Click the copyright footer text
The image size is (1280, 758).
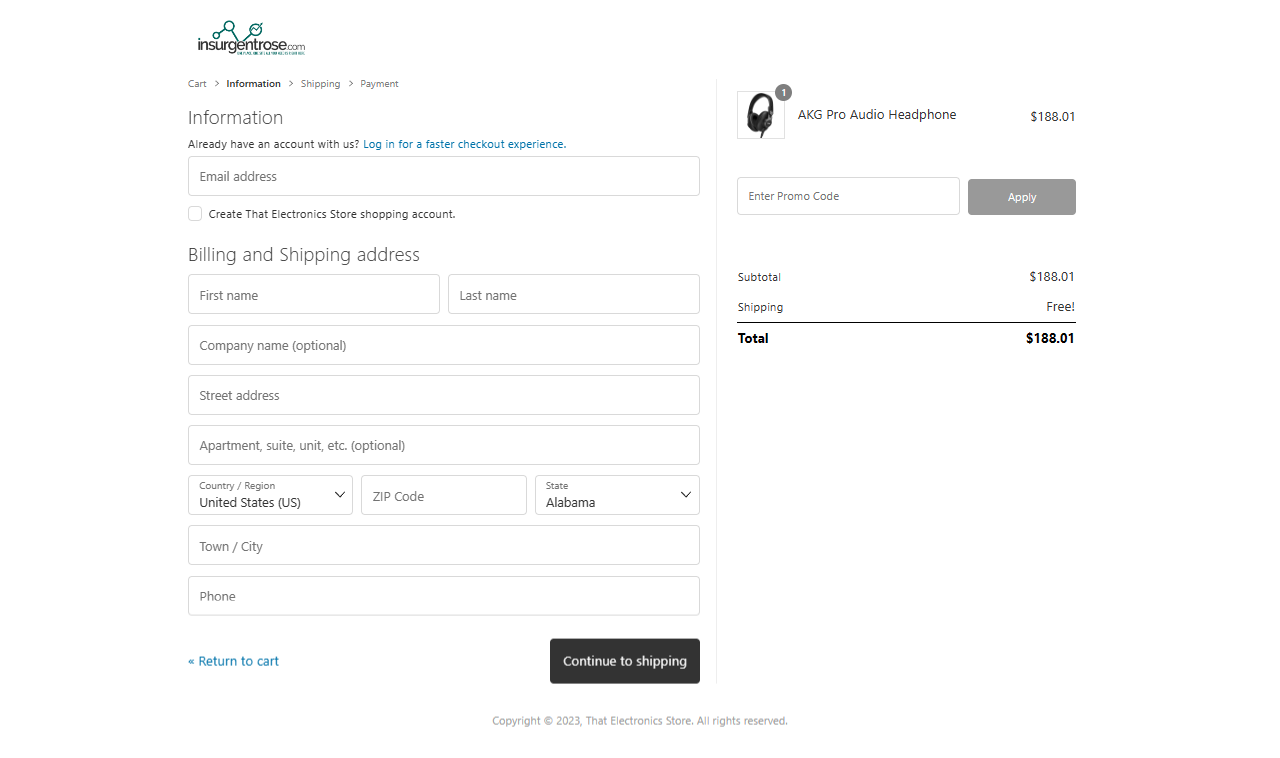click(640, 721)
